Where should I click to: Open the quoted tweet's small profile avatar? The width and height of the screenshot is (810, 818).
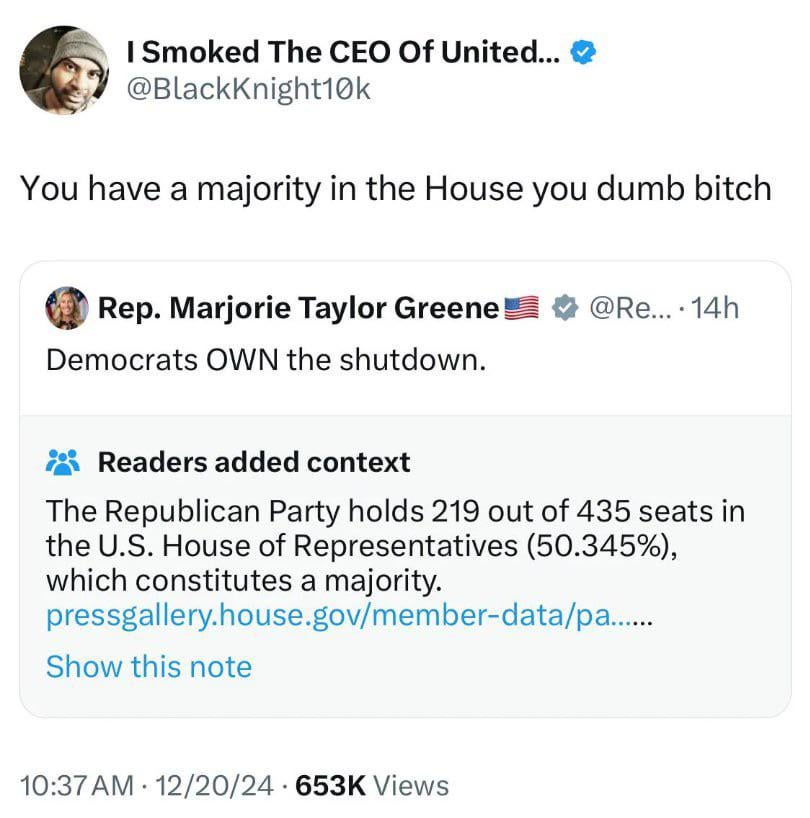coord(67,307)
